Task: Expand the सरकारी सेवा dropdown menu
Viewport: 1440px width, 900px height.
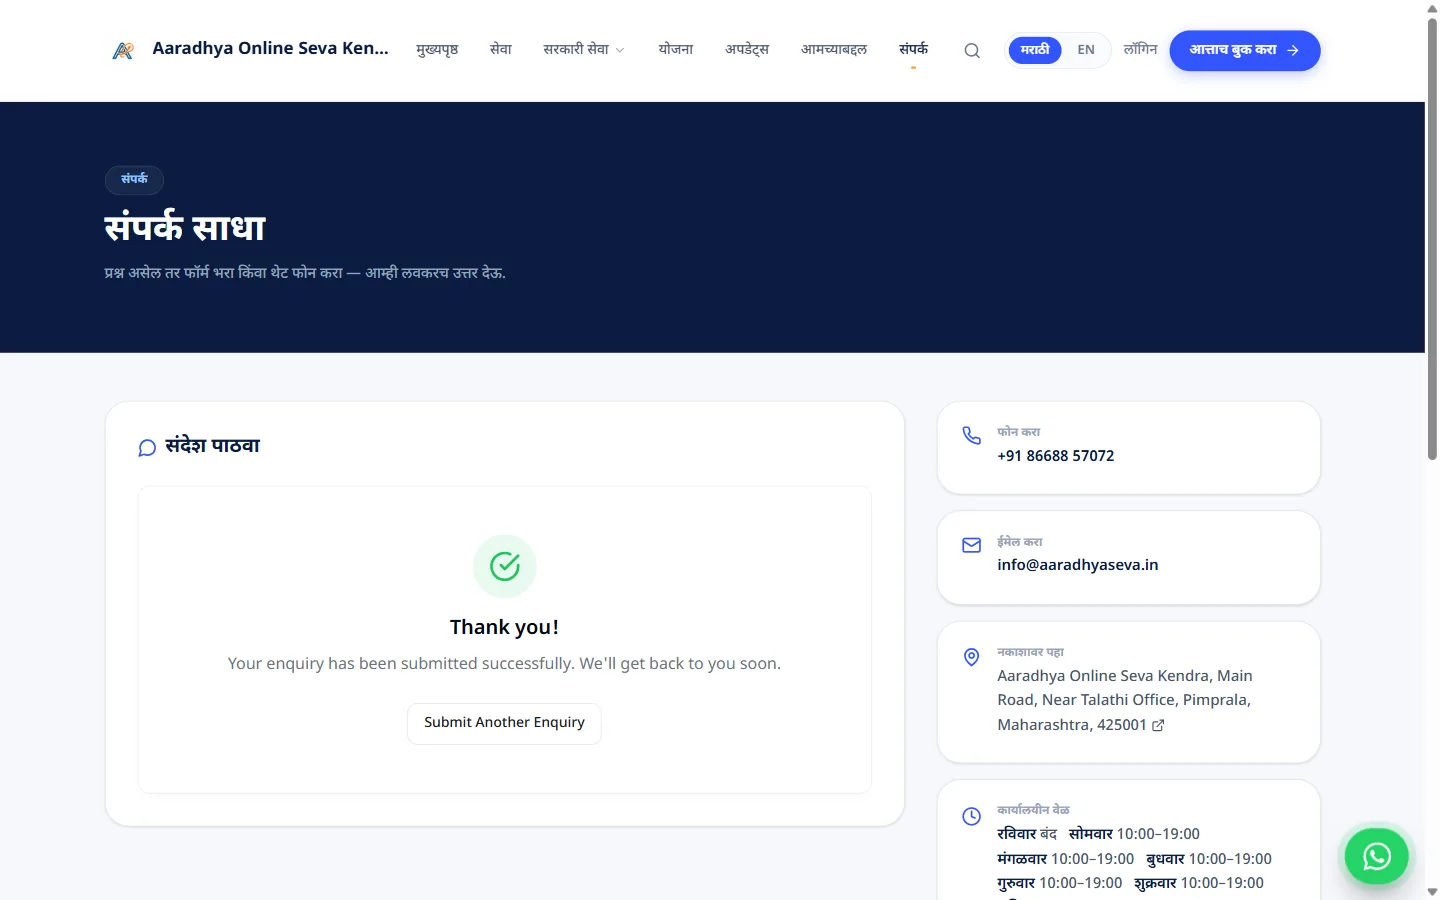Action: coord(584,50)
